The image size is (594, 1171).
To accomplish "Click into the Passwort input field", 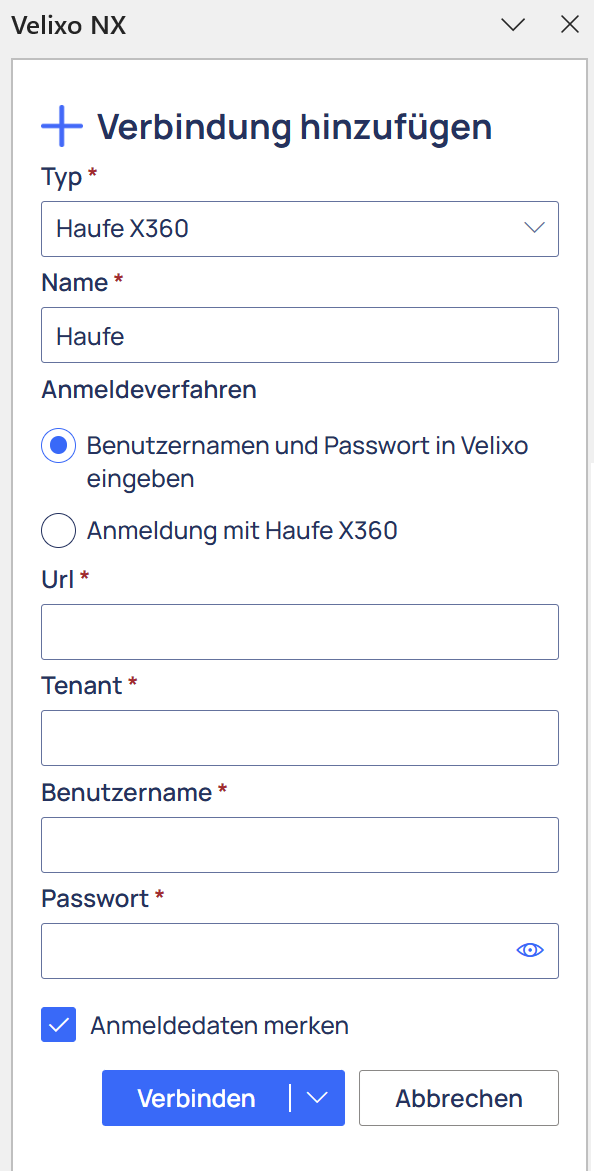I will coord(276,951).
